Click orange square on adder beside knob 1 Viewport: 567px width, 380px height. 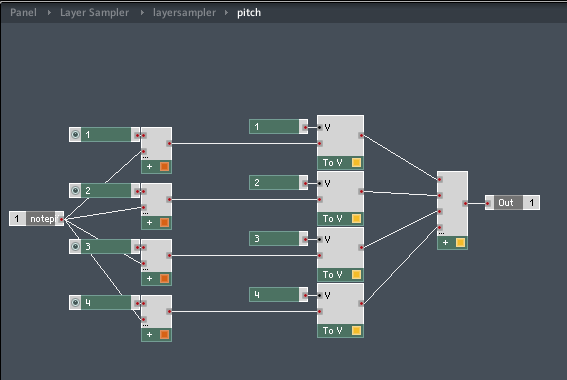pos(165,167)
